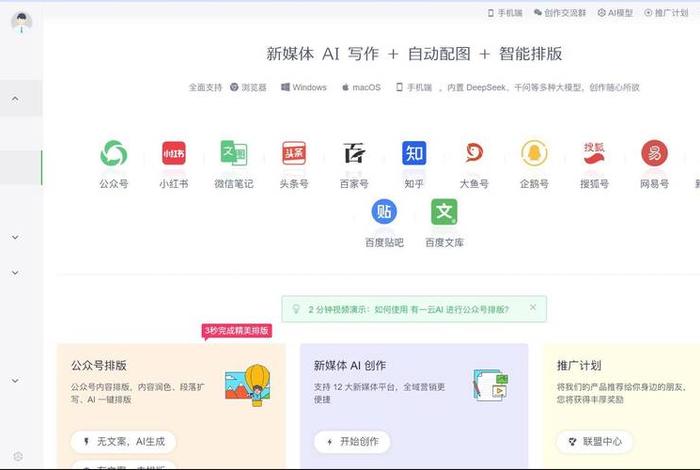700x470 pixels.
Task: Click the 推广计划 card title
Action: pos(579,366)
